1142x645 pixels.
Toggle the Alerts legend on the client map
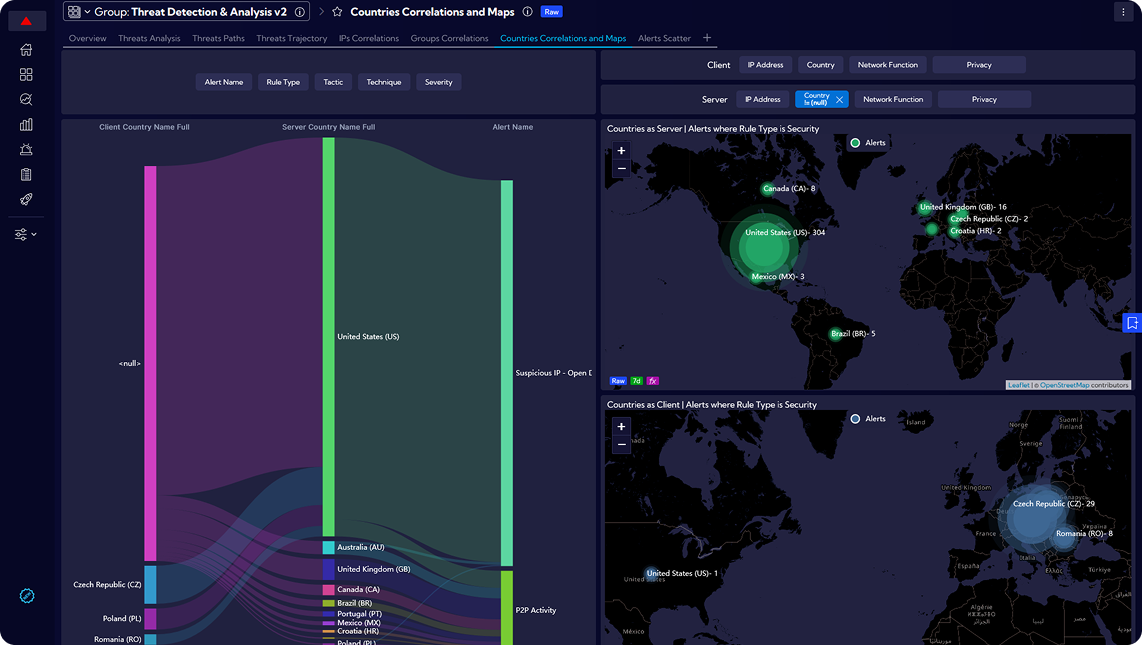(x=867, y=419)
